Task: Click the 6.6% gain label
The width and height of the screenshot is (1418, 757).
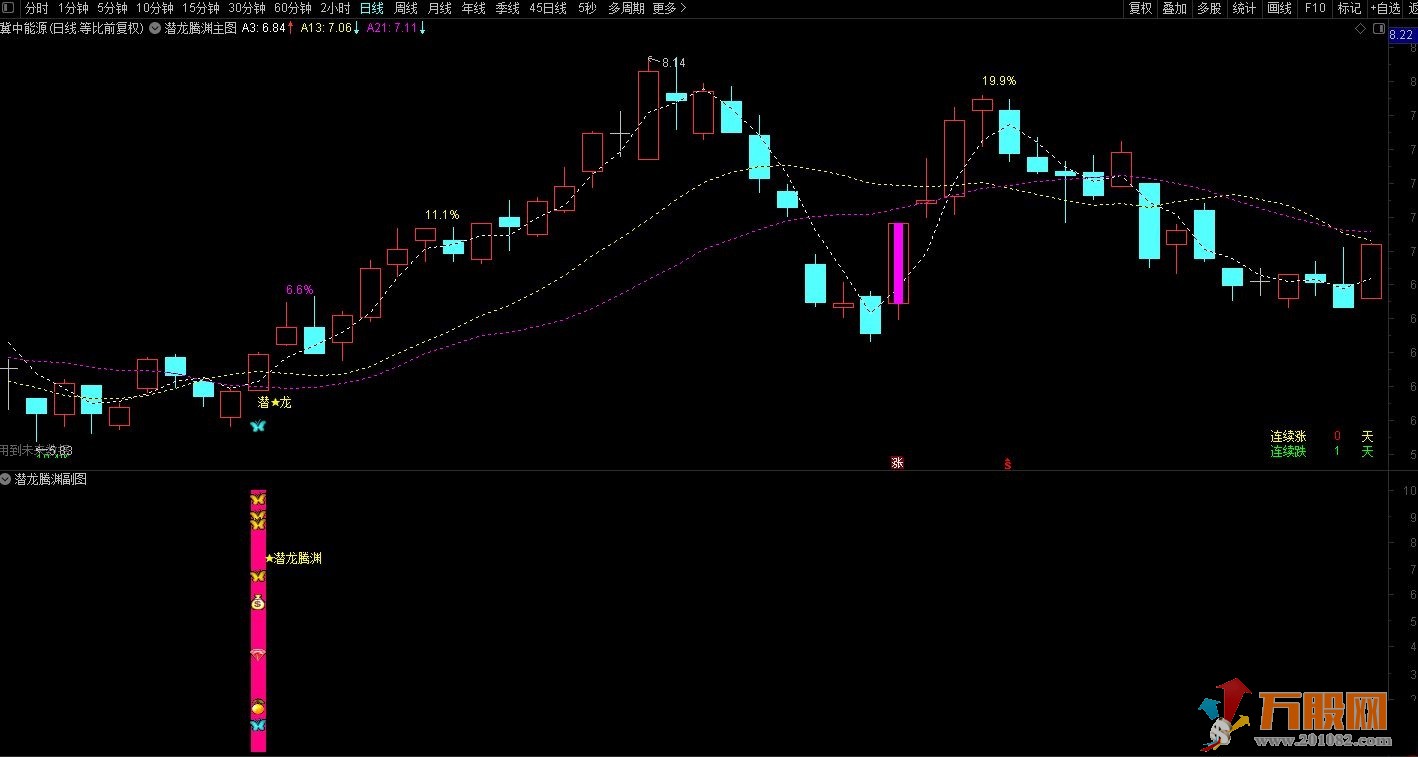Action: 300,290
